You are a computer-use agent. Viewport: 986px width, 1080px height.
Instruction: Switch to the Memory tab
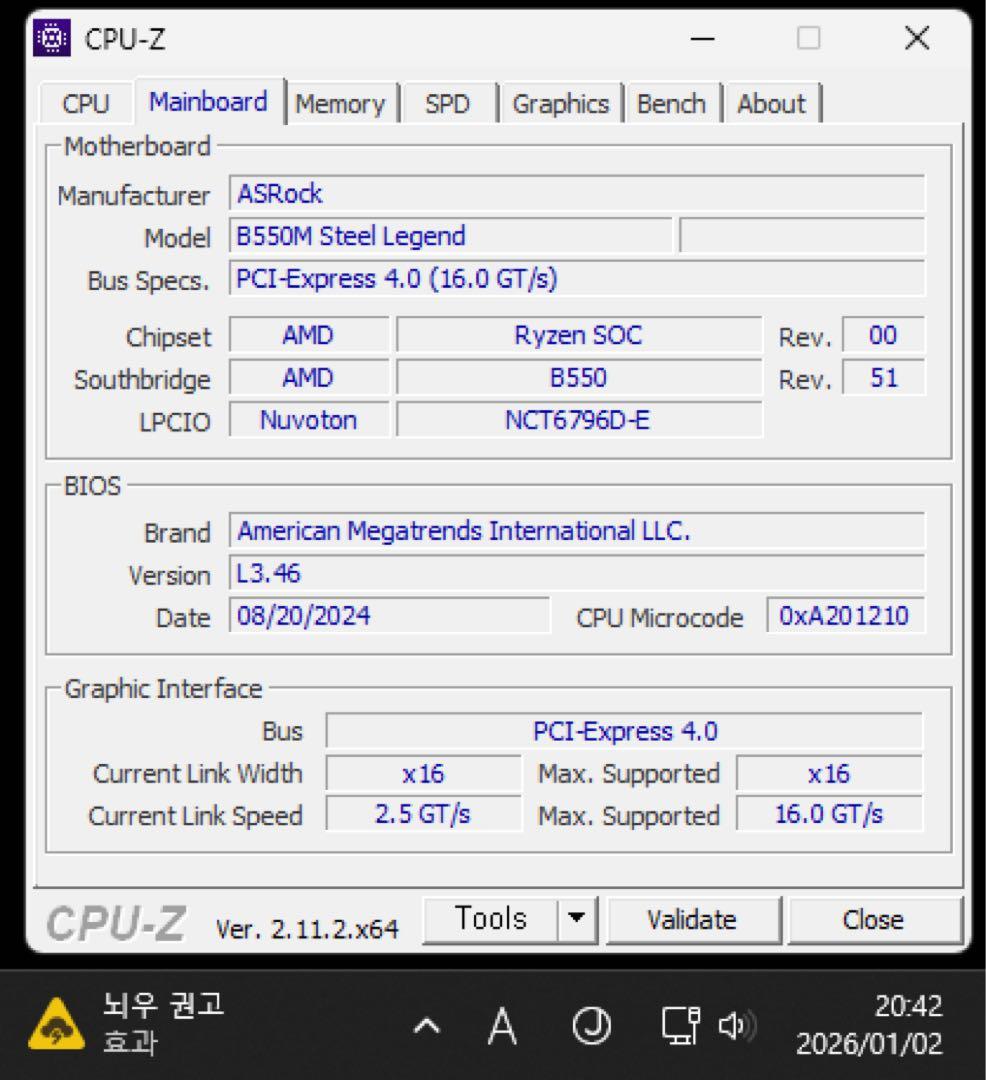point(342,102)
